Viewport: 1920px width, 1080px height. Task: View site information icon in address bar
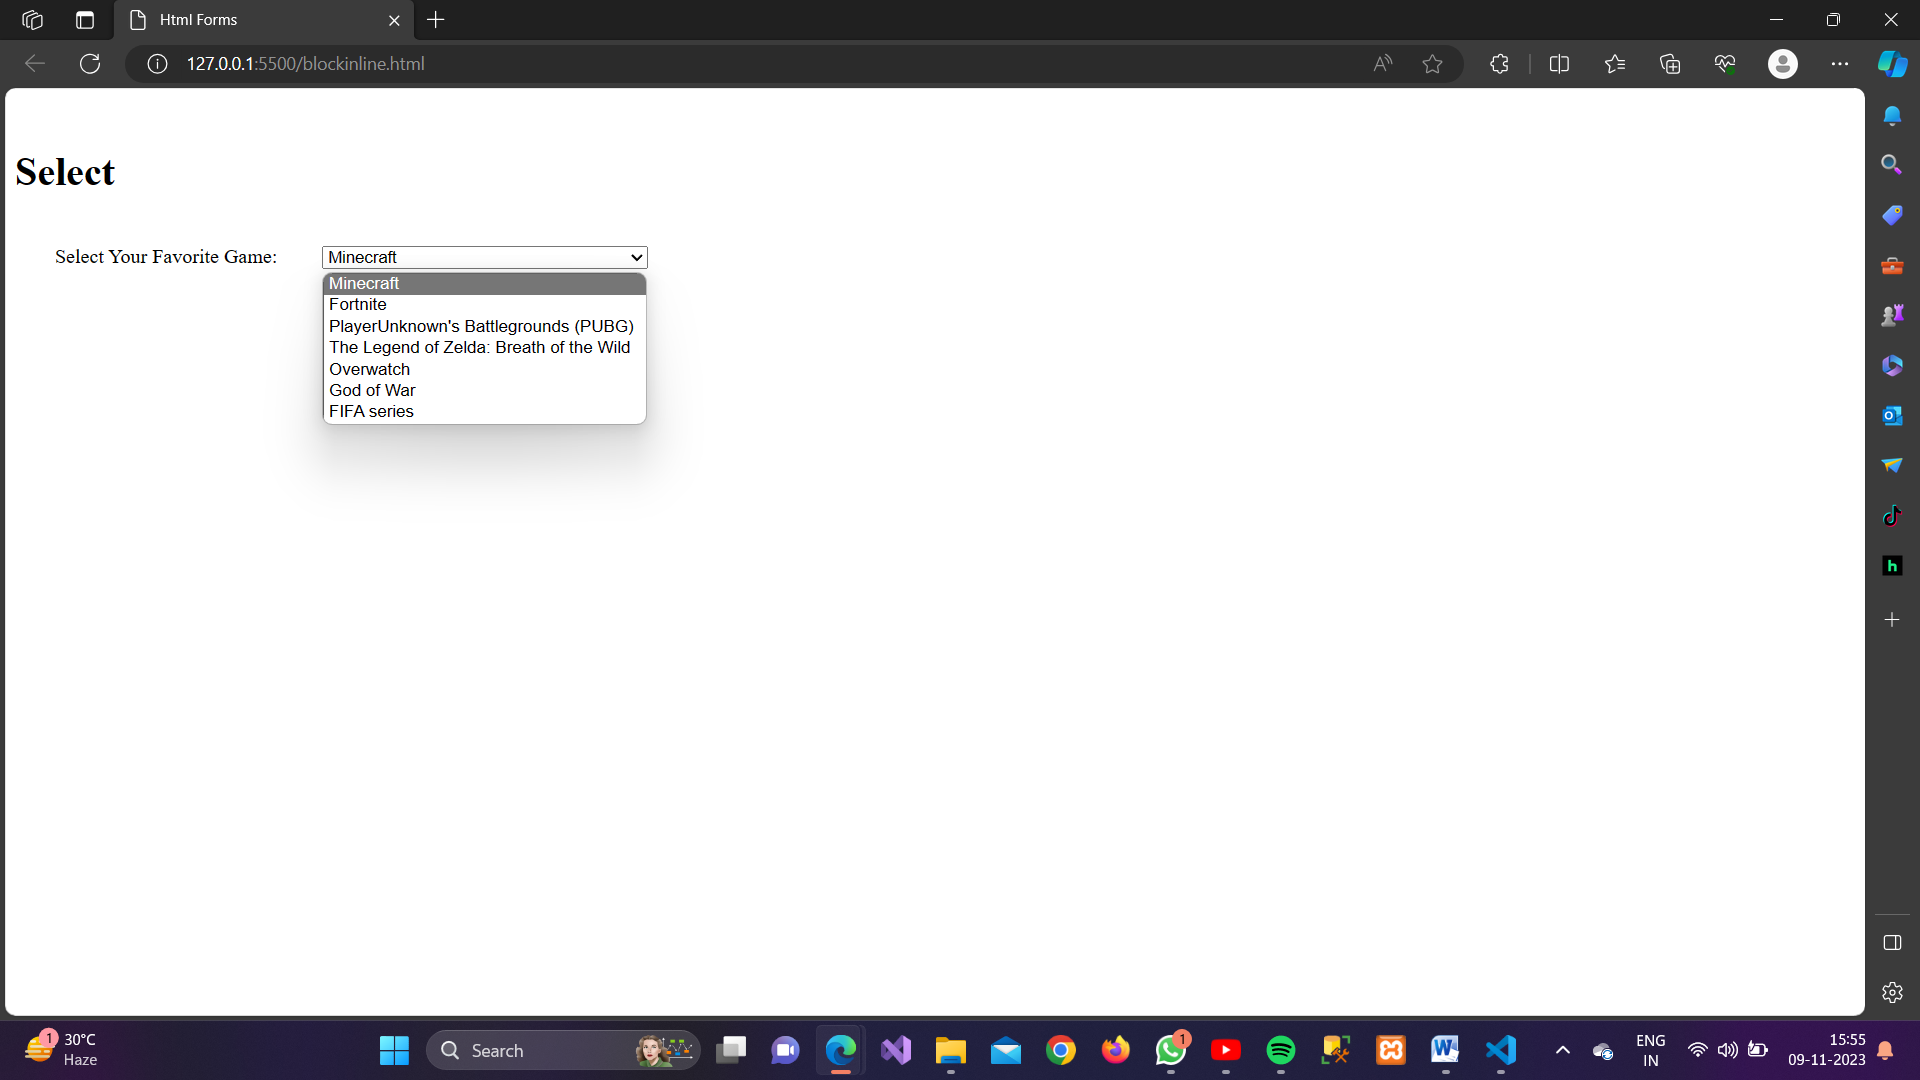point(157,64)
